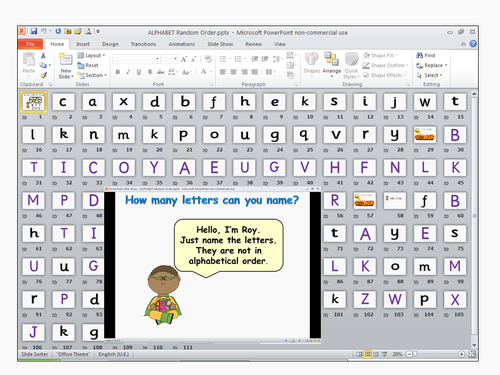Open the File tab
500x375 pixels.
30,44
